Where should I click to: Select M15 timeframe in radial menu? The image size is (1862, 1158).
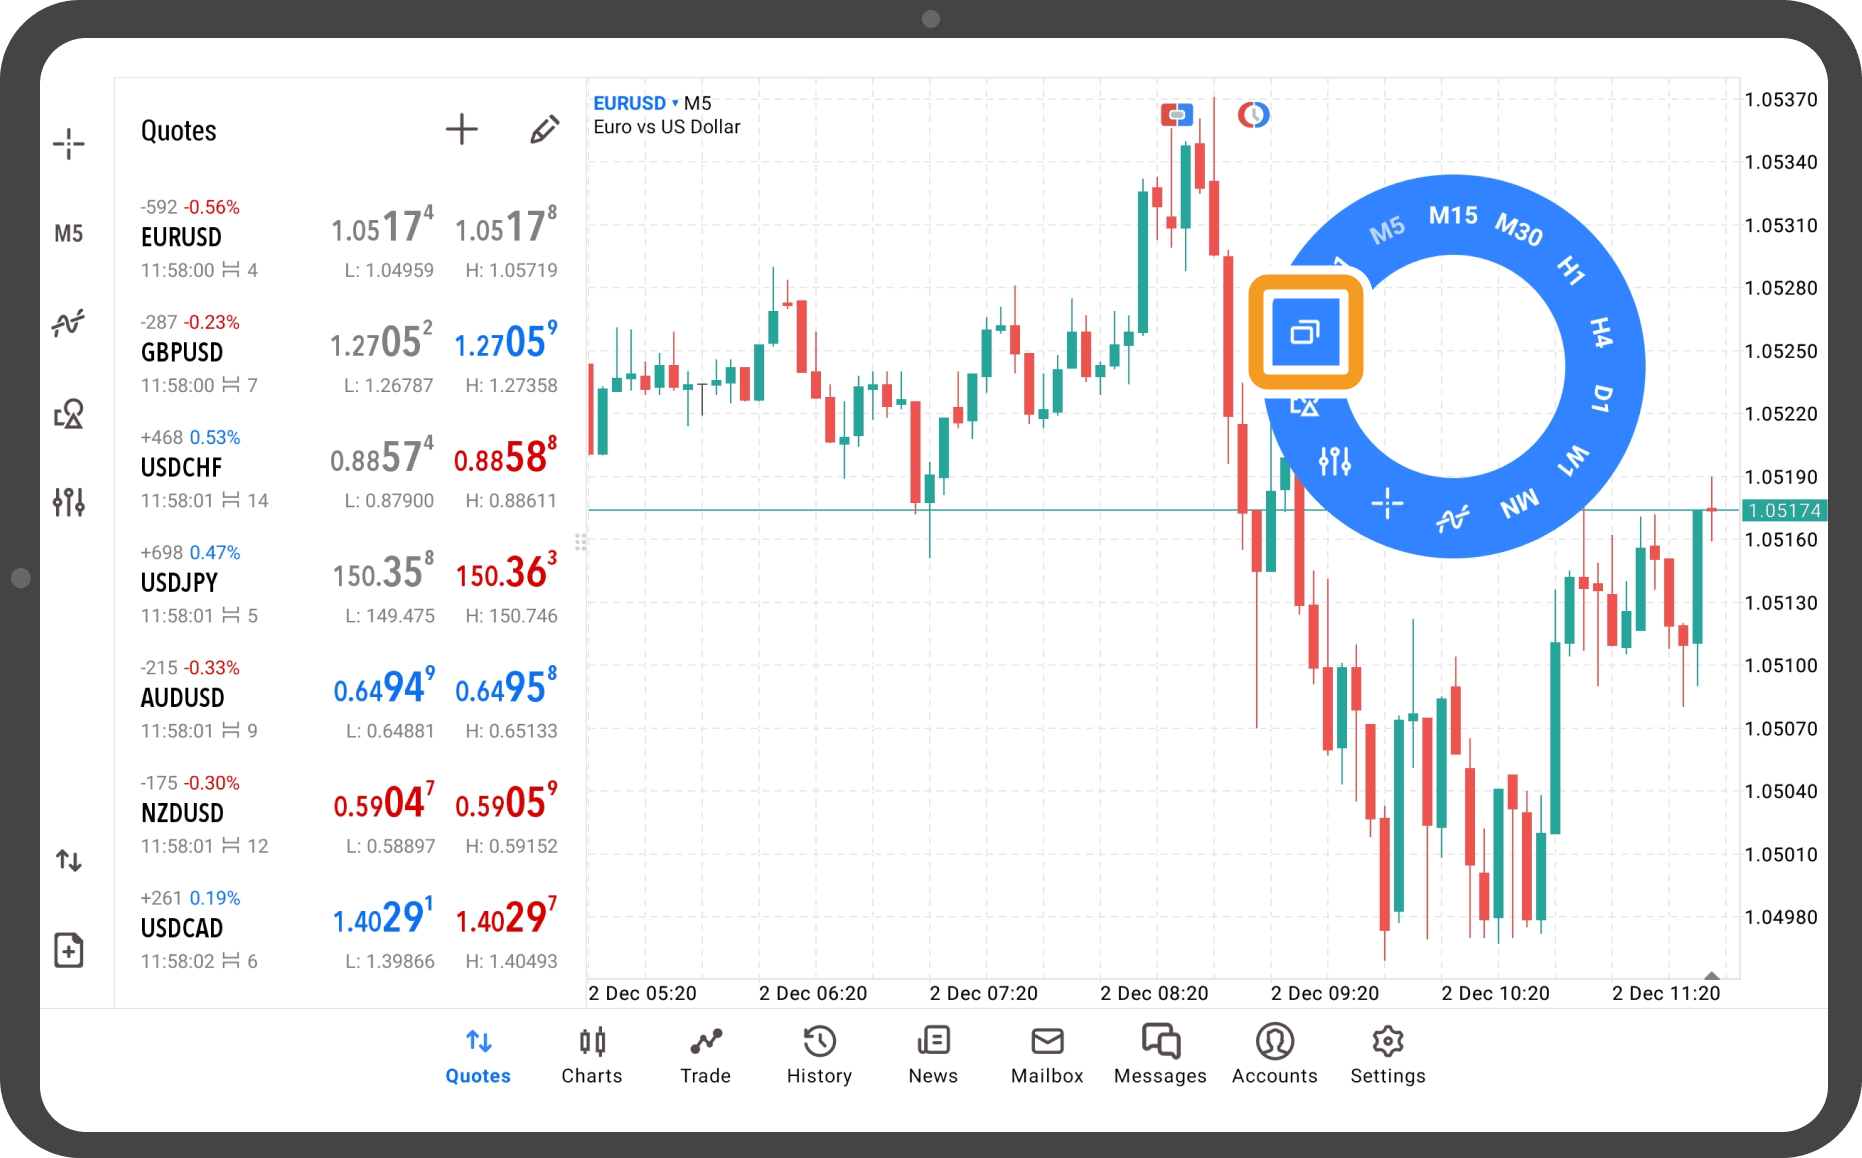point(1452,216)
